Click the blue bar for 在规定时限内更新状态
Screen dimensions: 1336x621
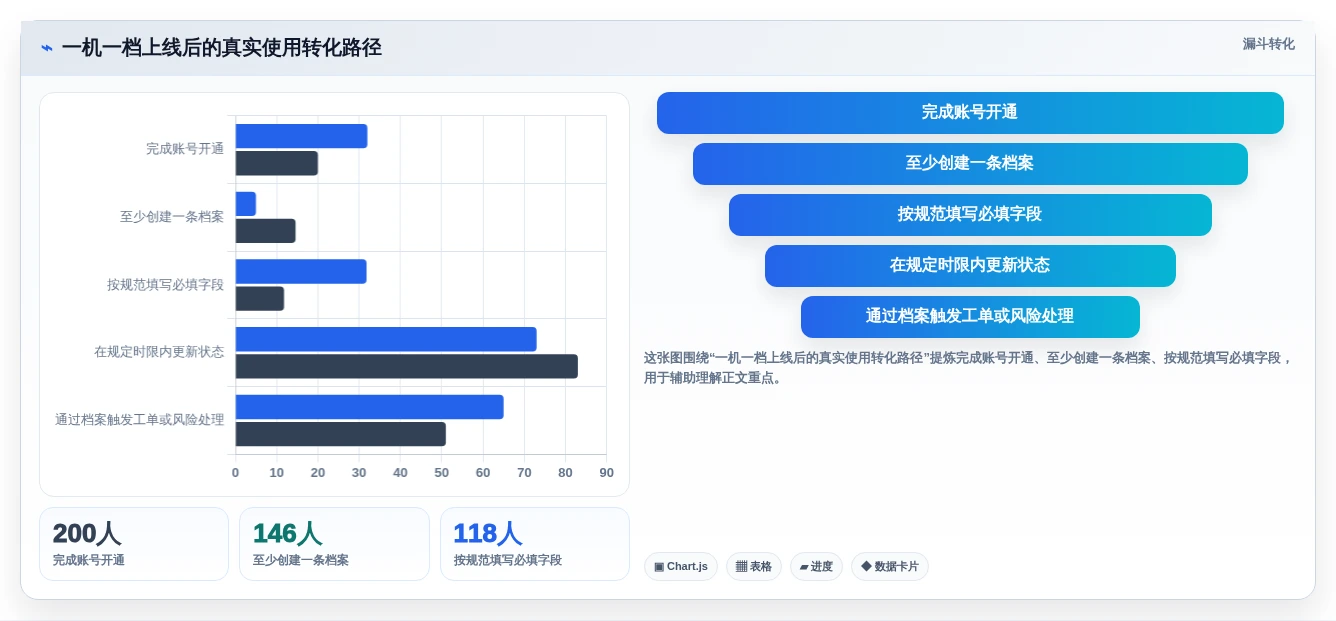click(x=386, y=339)
